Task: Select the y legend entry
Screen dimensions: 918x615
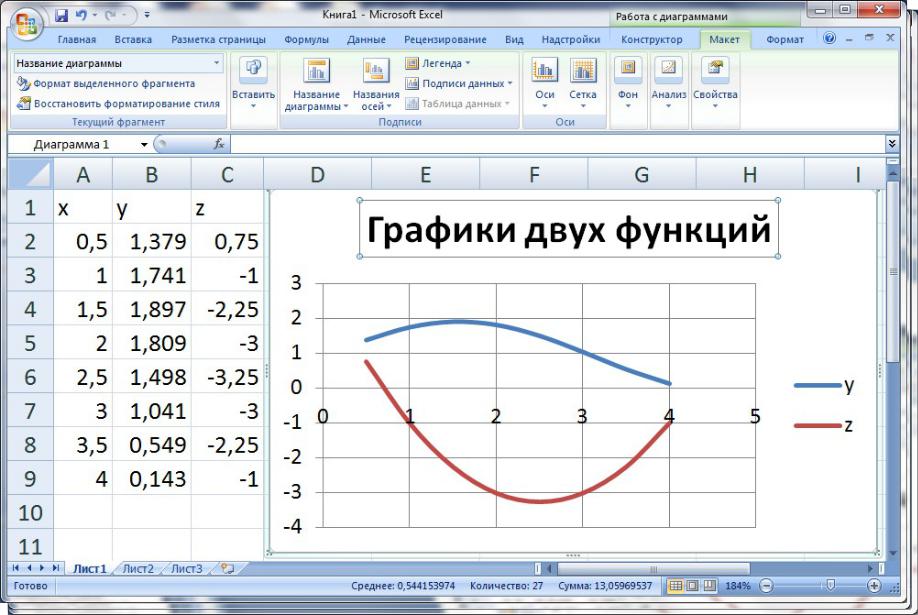Action: pyautogui.click(x=824, y=385)
